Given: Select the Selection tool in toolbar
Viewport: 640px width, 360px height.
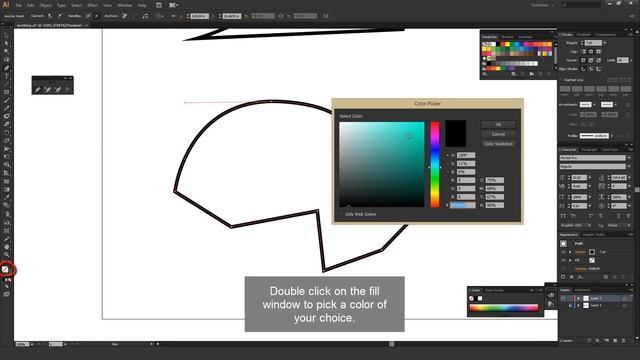Looking at the screenshot, I should 6,35.
